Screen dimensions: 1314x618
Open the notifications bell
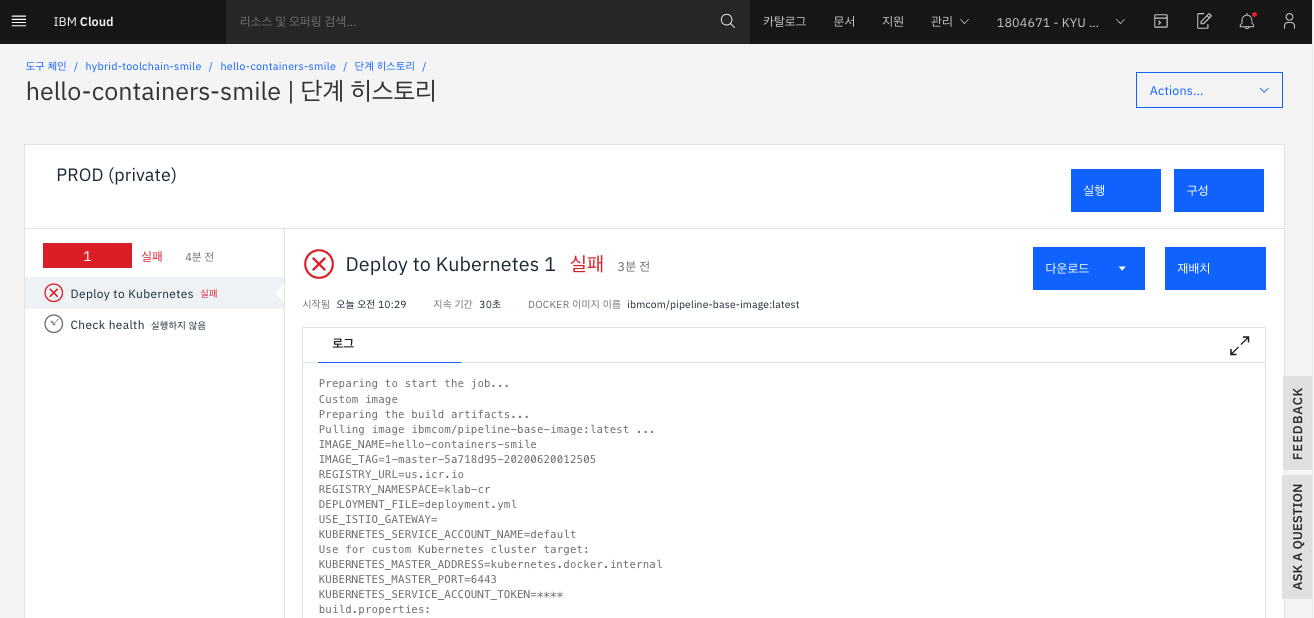point(1247,21)
